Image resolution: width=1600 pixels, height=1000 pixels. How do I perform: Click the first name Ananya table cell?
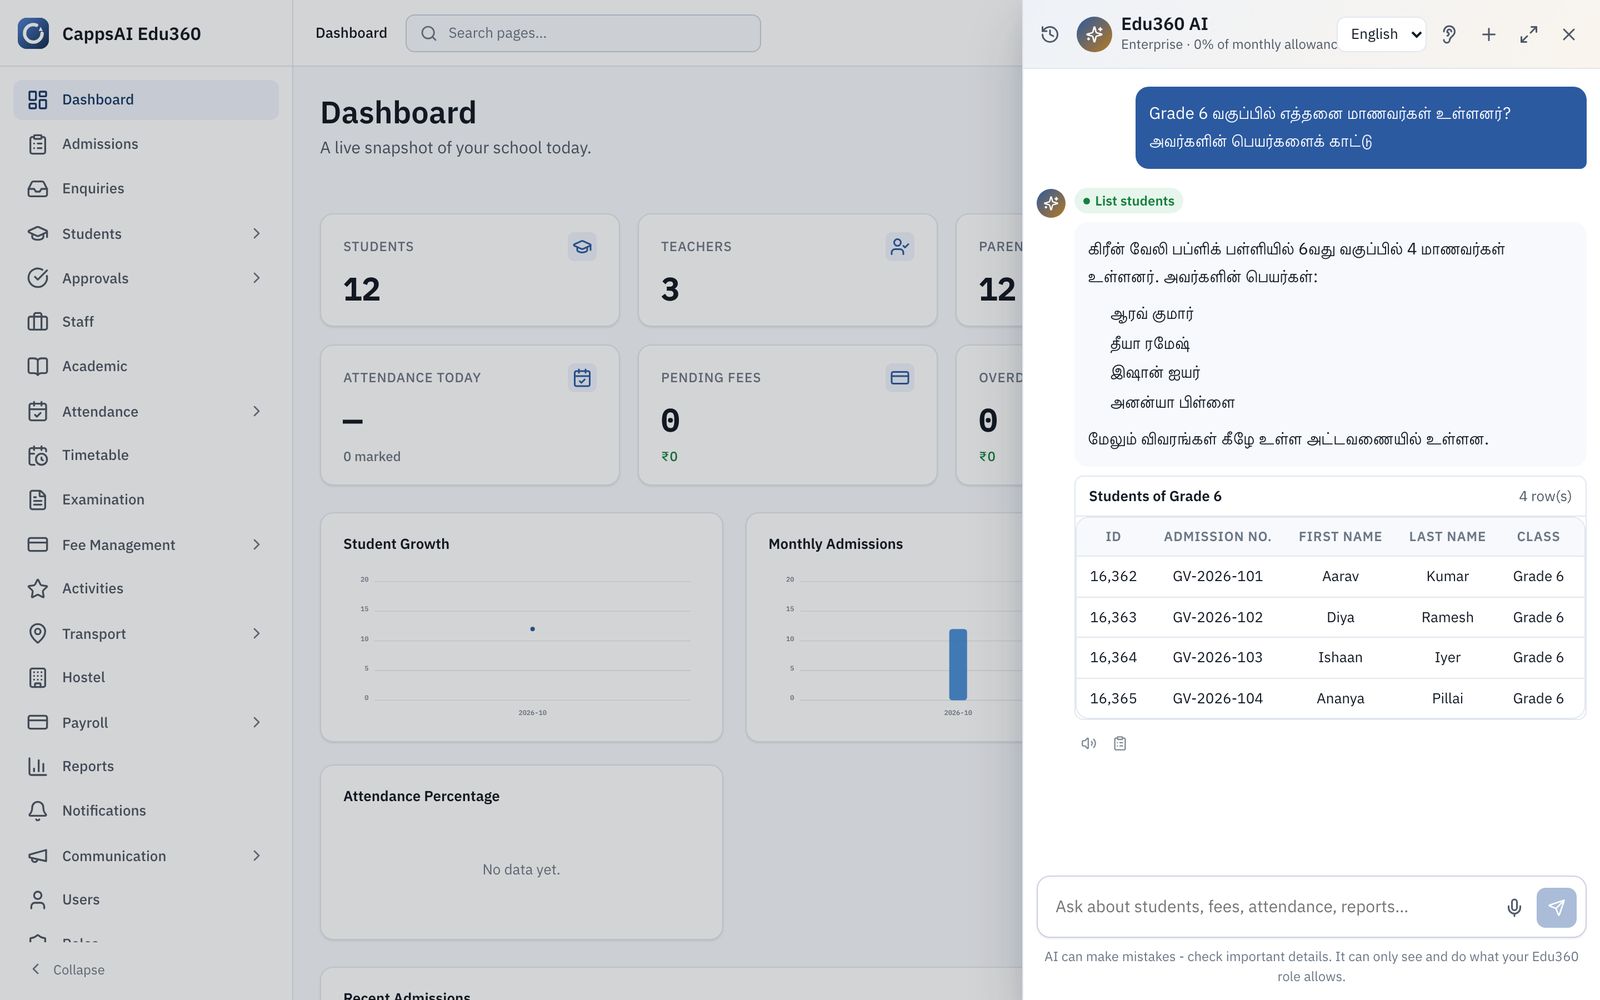(1340, 698)
